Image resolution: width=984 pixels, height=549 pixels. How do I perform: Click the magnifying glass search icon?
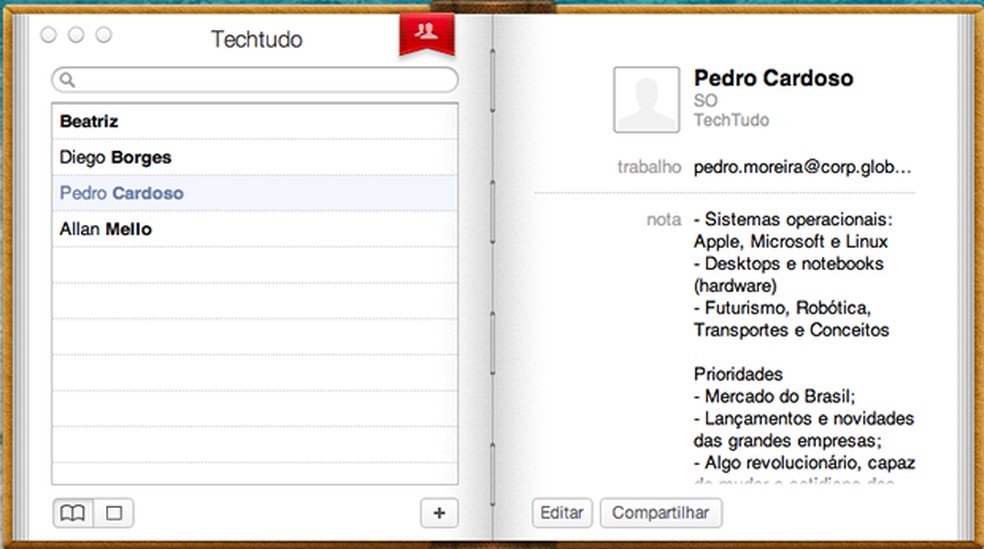pyautogui.click(x=67, y=80)
